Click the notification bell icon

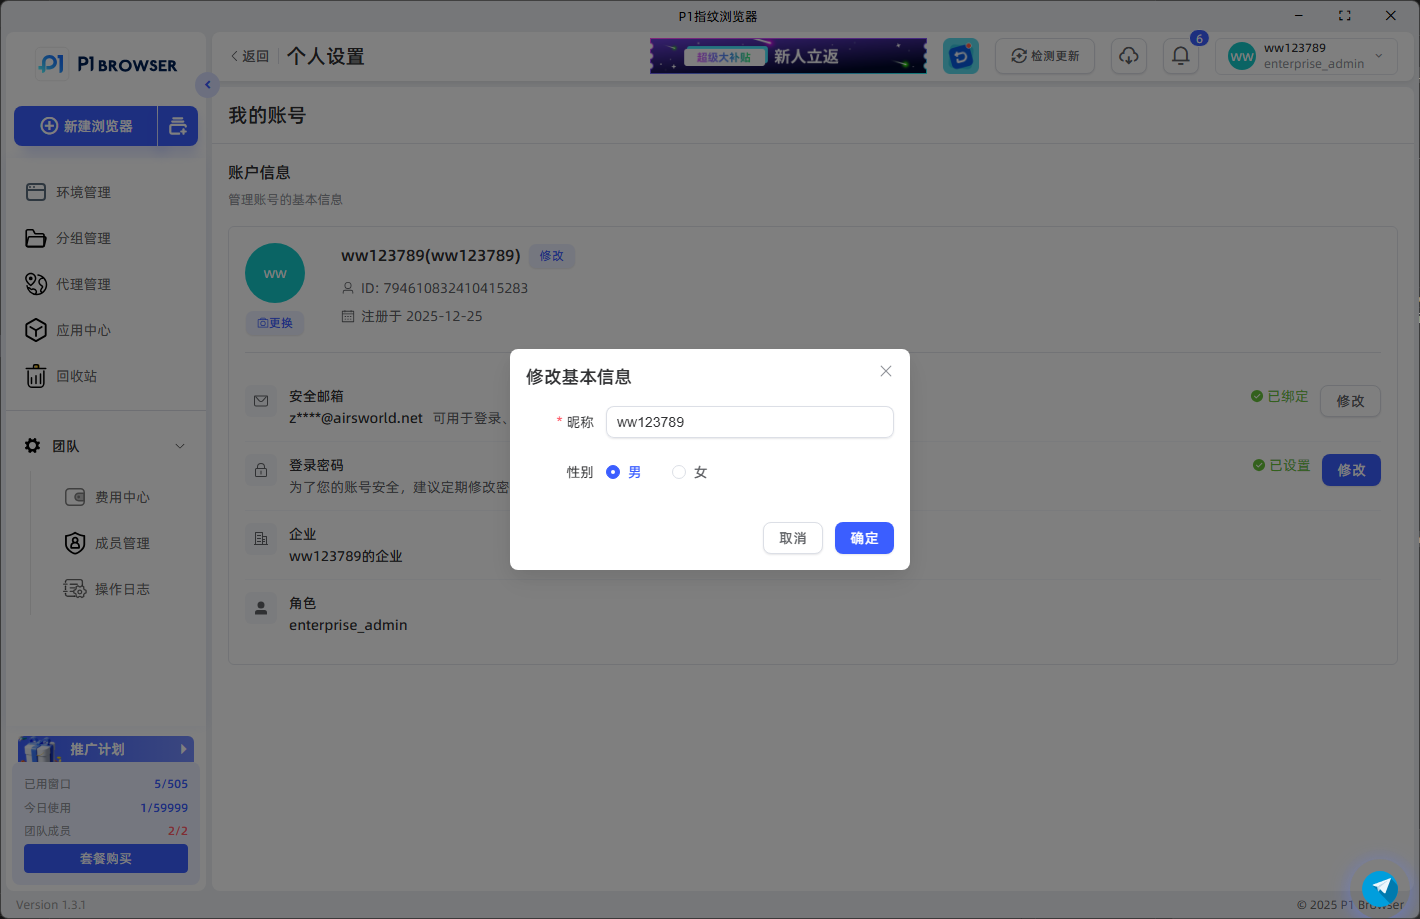[1180, 56]
